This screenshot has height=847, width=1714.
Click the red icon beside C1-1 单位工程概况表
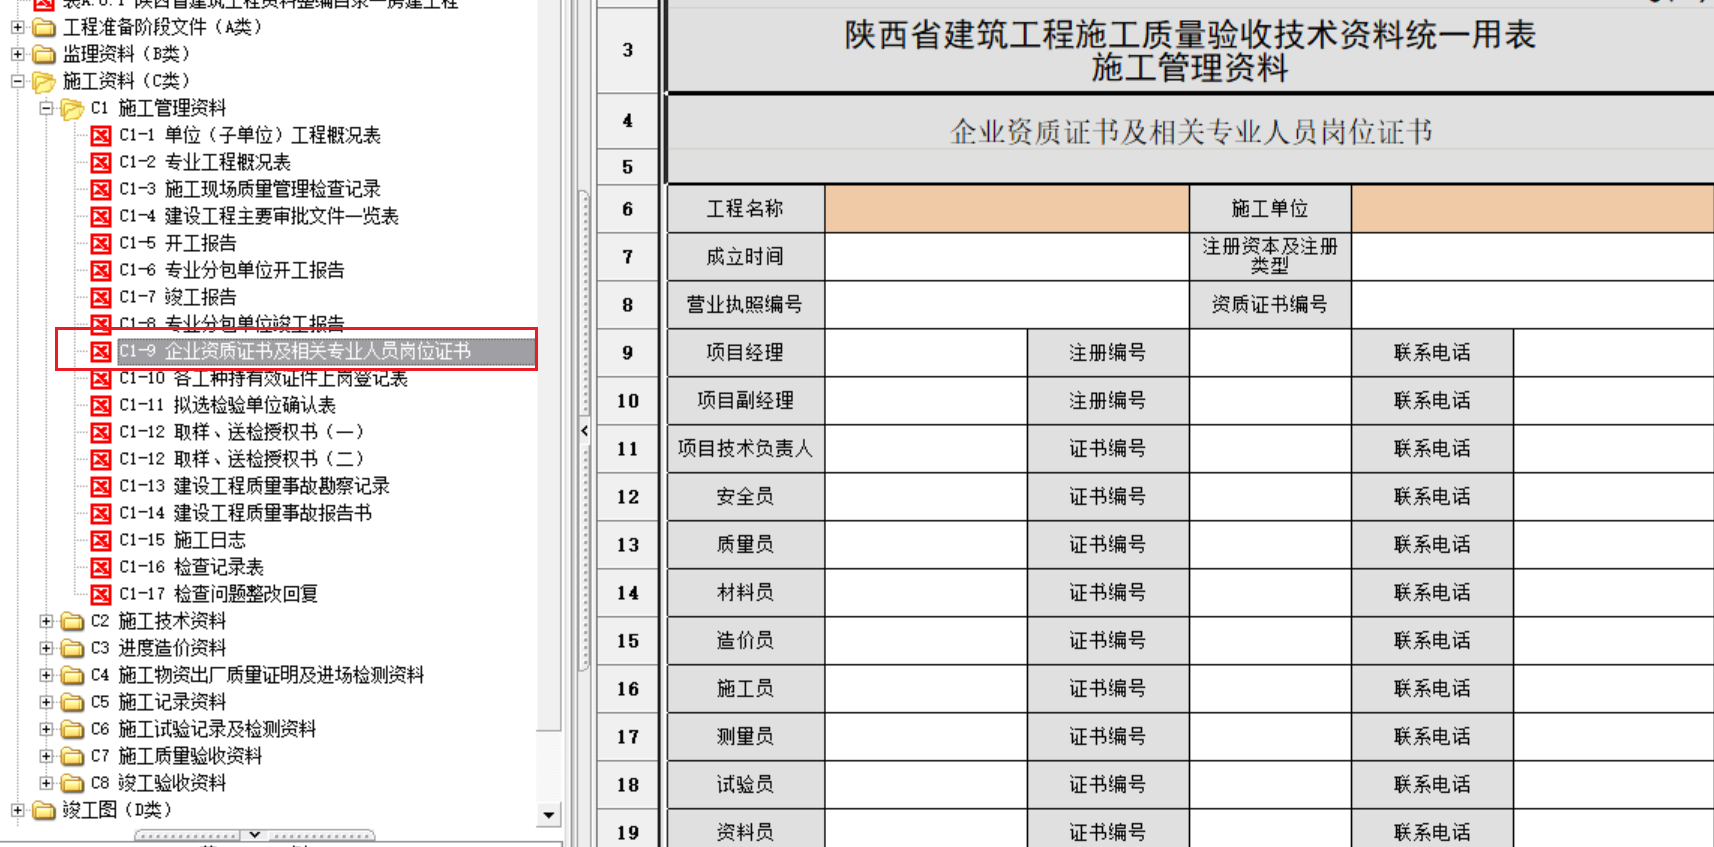[x=100, y=135]
